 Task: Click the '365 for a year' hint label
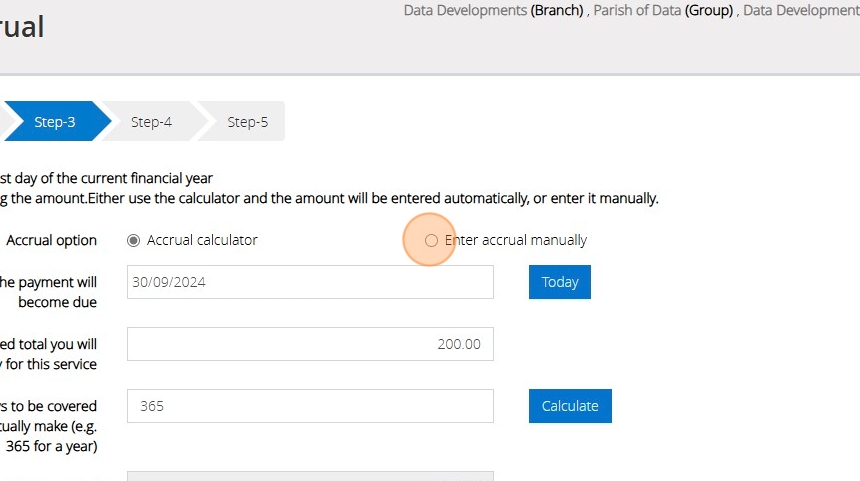pos(52,446)
